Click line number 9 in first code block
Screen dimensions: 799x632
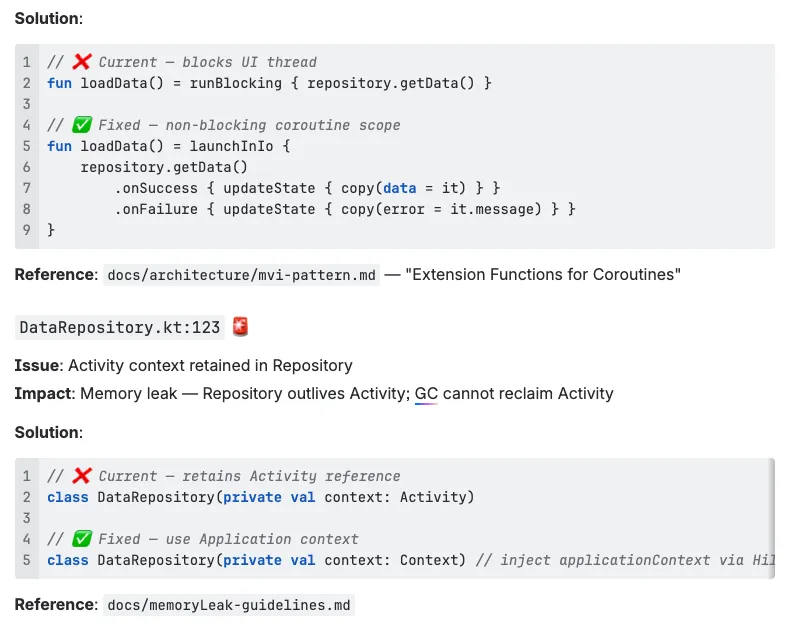27,230
